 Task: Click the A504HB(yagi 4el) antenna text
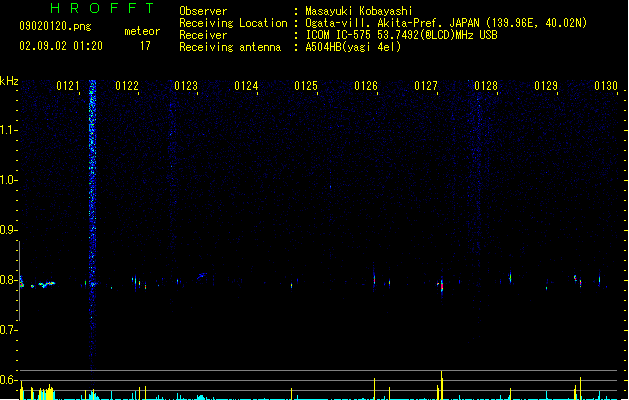353,47
